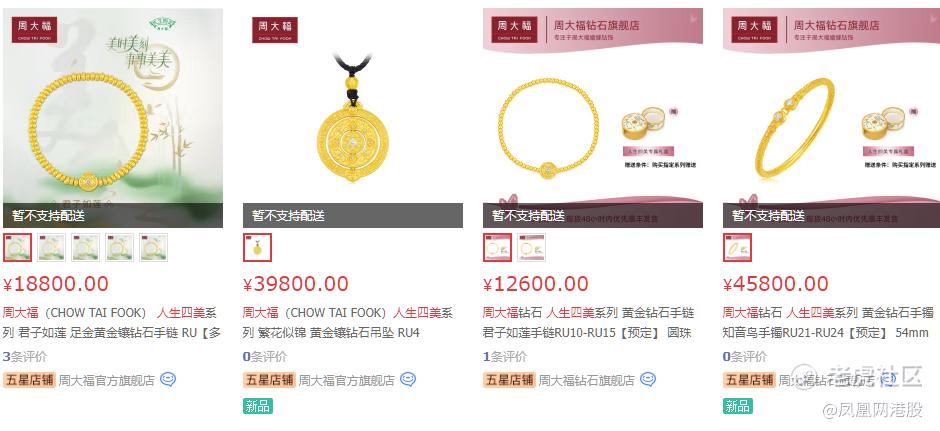
Task: Open 1条评价 reviews for ¥12600.00 bracelet
Action: (x=505, y=357)
